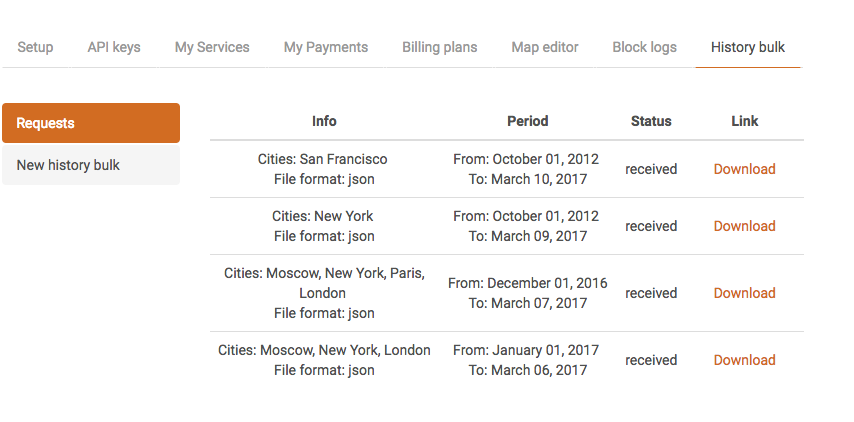View the Block logs tab
The height and width of the screenshot is (422, 854).
click(644, 47)
